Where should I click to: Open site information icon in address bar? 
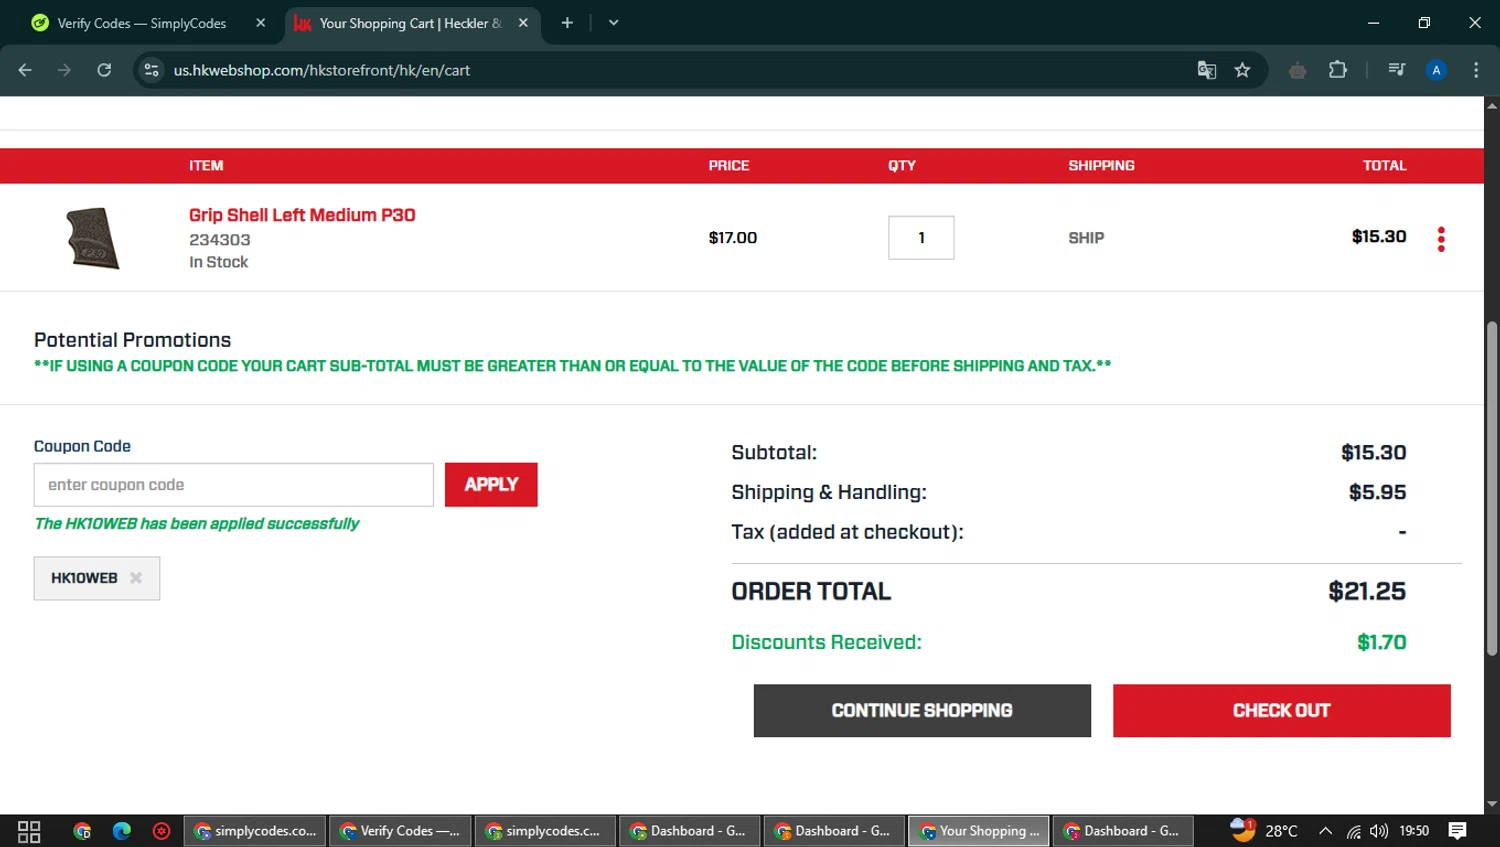tap(151, 70)
